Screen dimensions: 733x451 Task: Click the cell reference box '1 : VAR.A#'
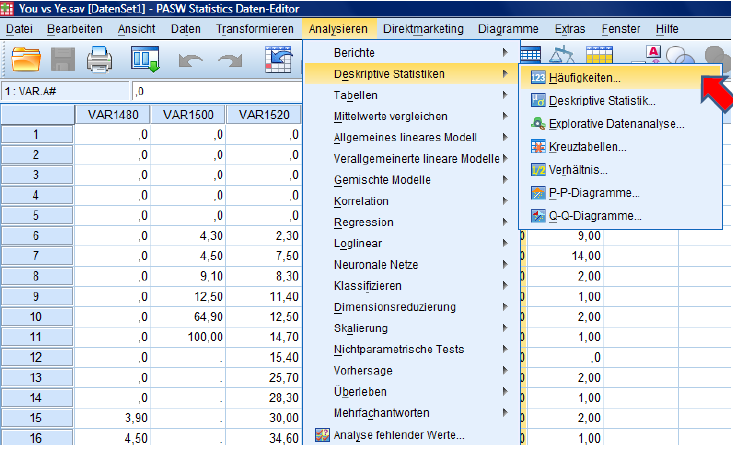pos(65,91)
